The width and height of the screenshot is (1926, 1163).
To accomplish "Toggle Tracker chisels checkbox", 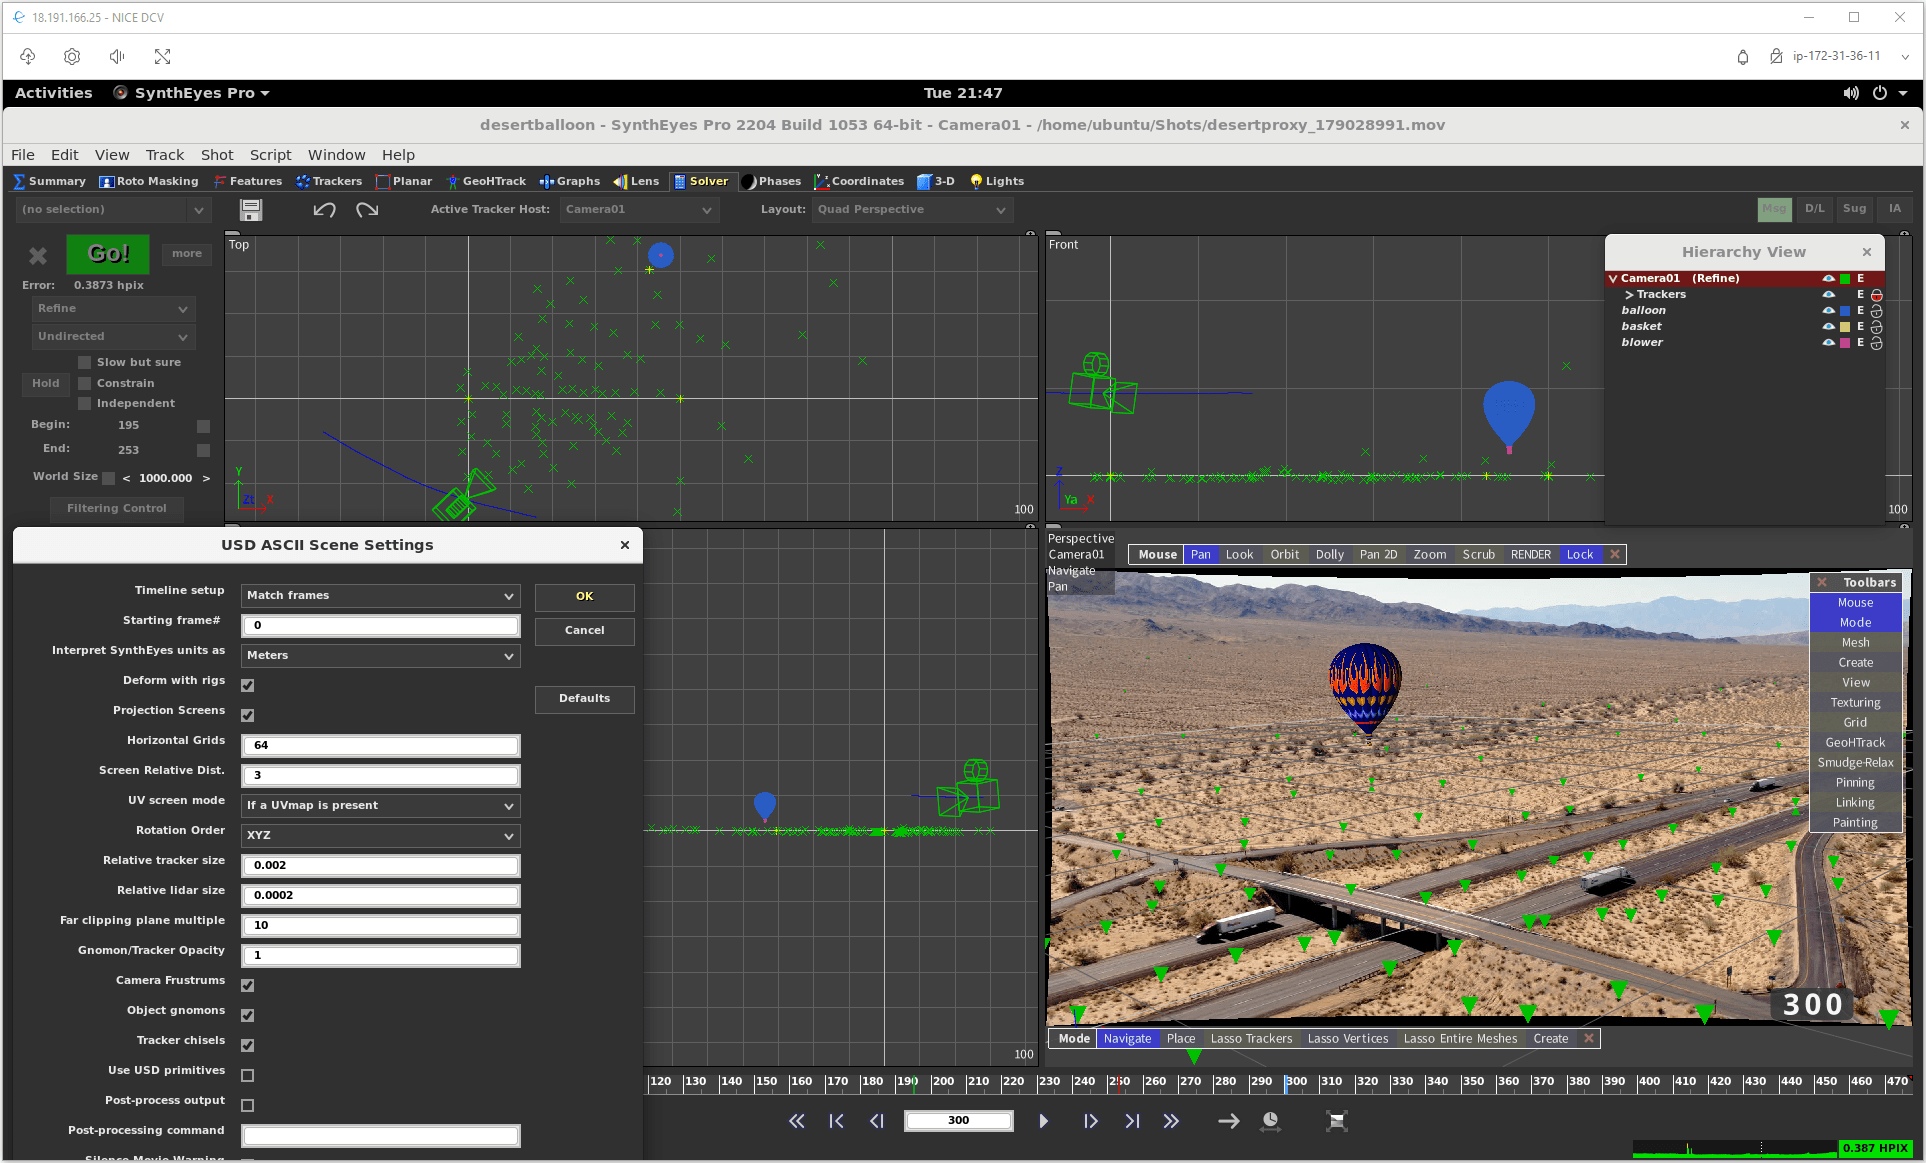I will click(x=248, y=1045).
